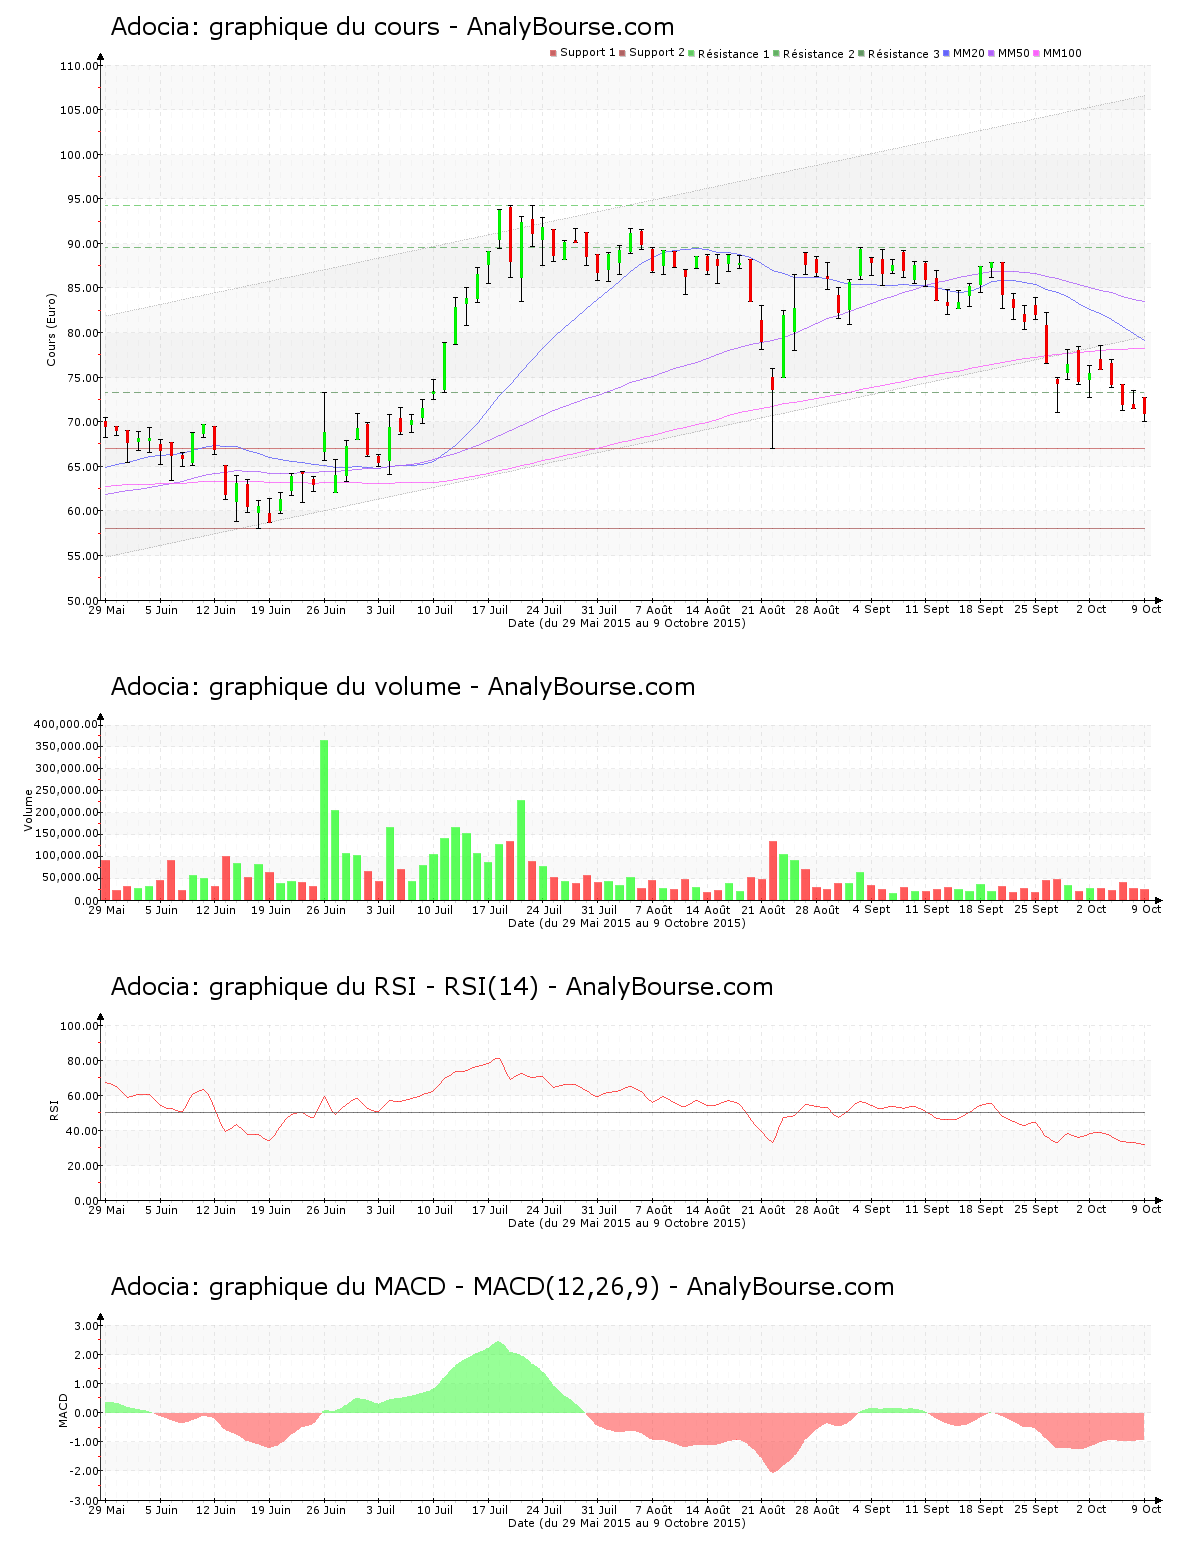Image resolution: width=1200 pixels, height=1550 pixels.
Task: Click '26 Juin' date under volume chart
Action: click(x=326, y=910)
